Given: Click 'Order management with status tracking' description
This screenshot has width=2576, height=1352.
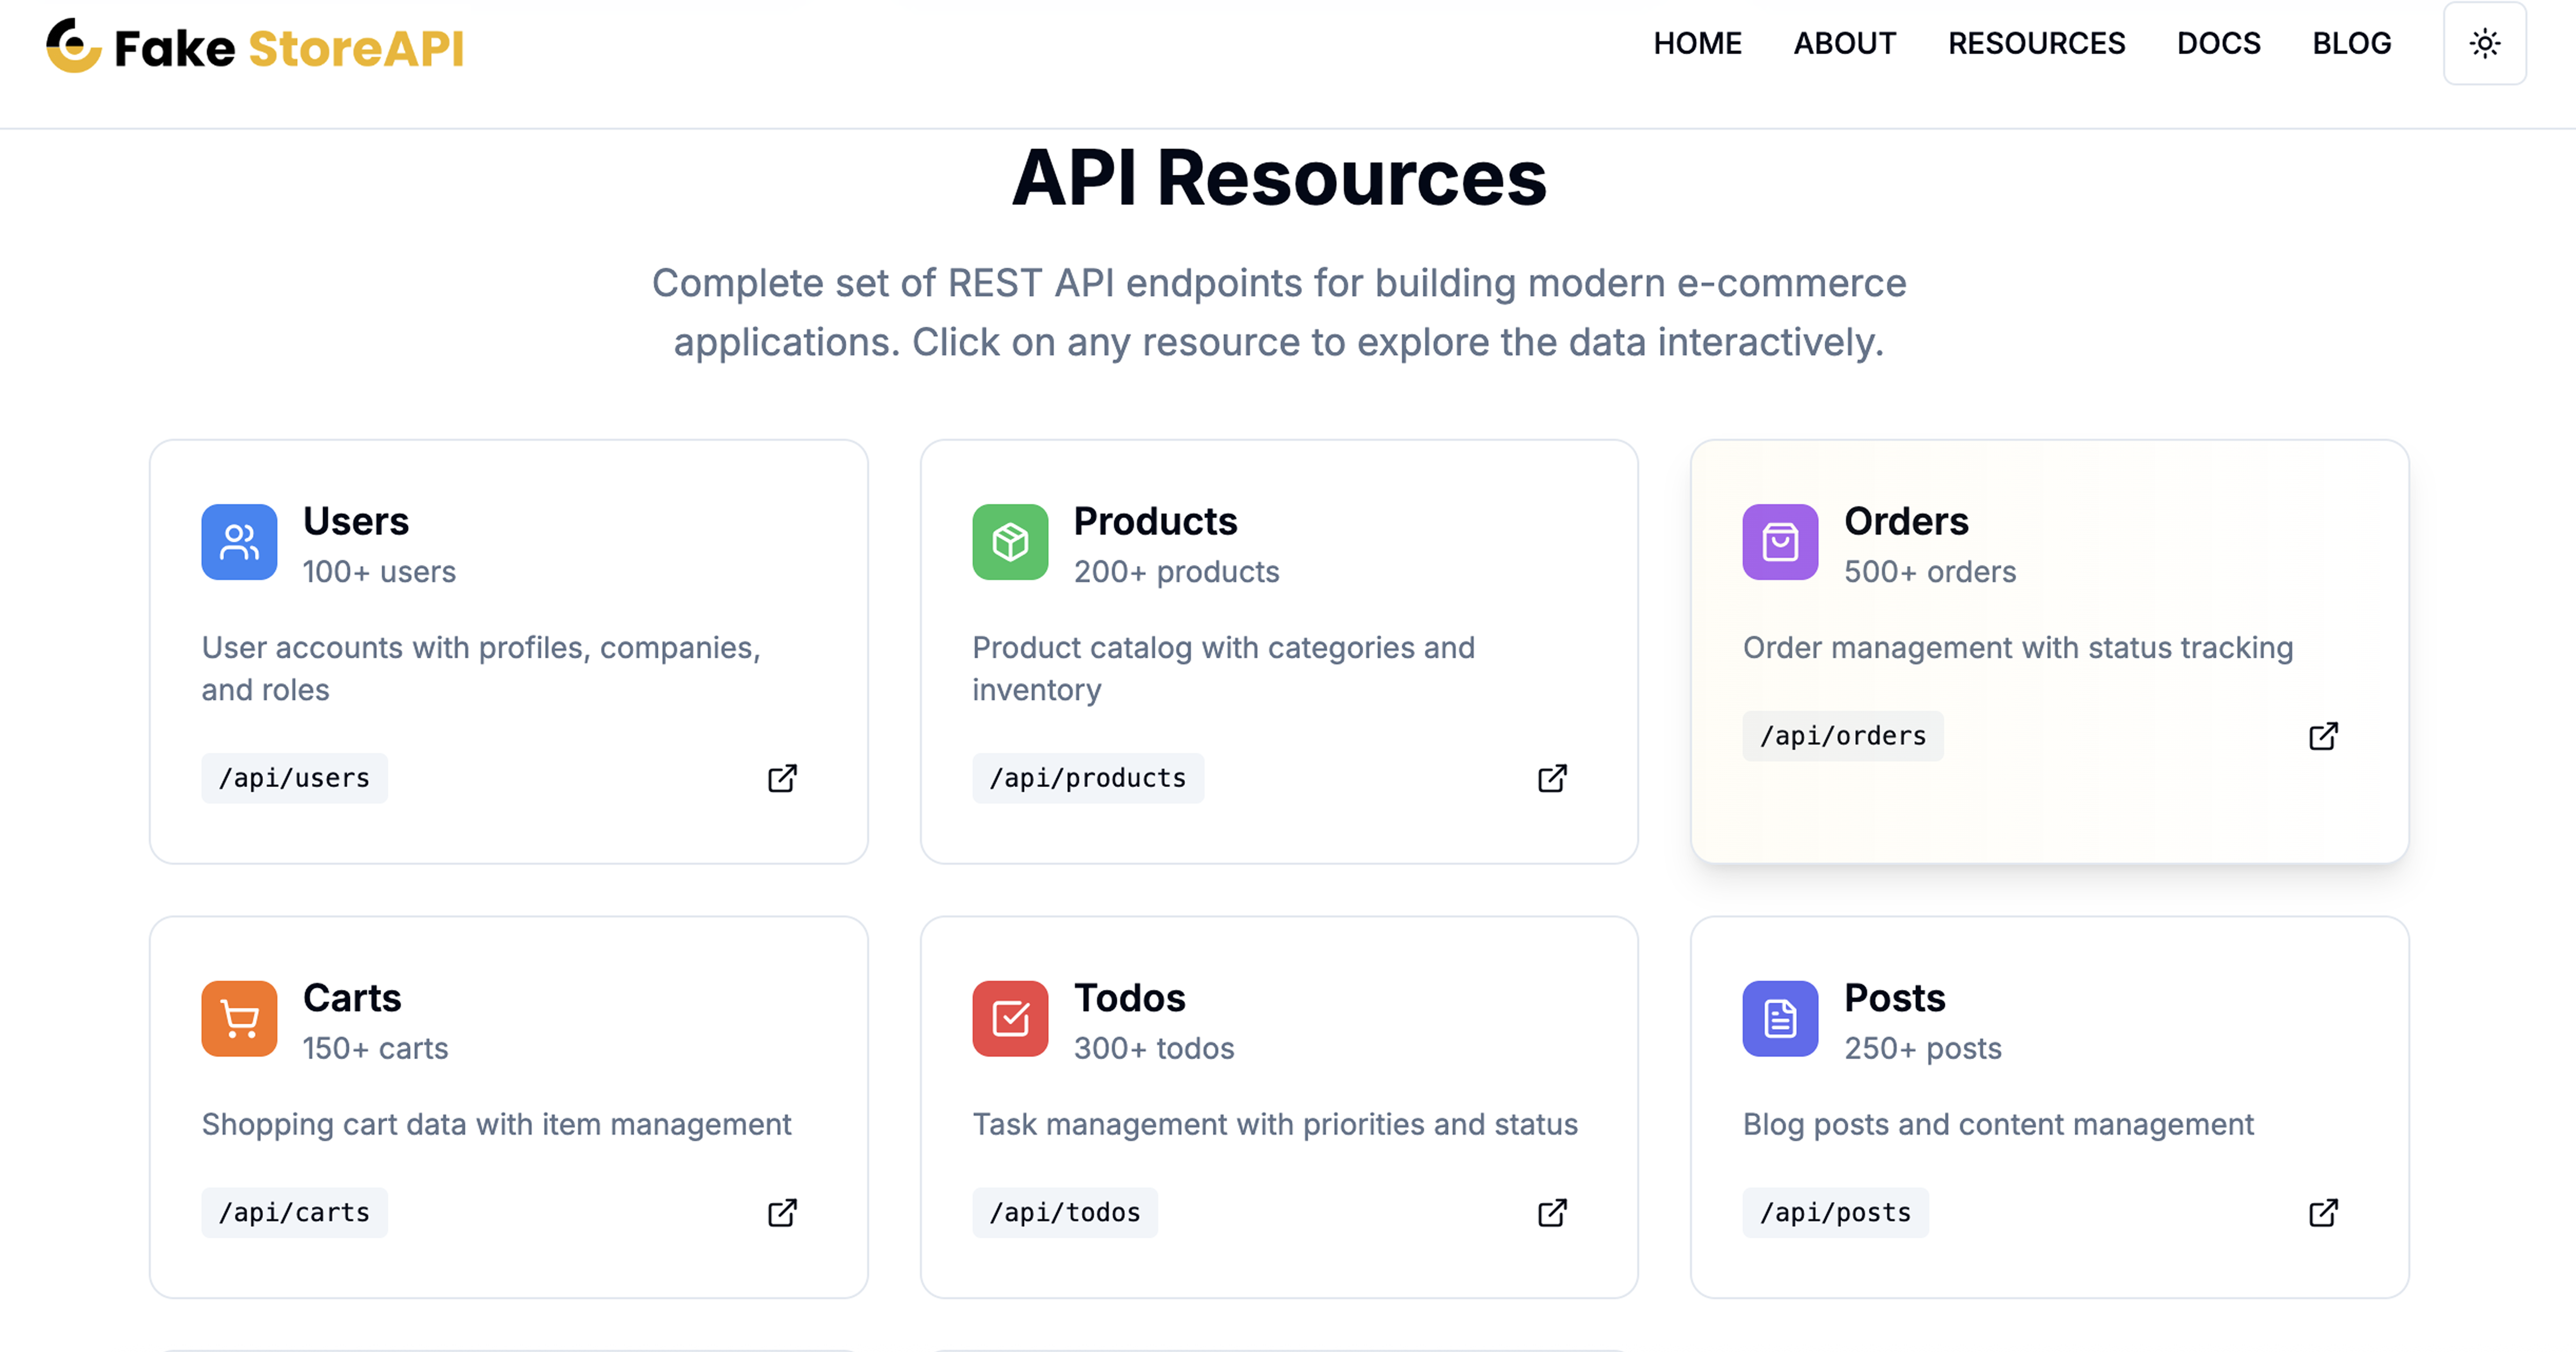Looking at the screenshot, I should click(2017, 647).
